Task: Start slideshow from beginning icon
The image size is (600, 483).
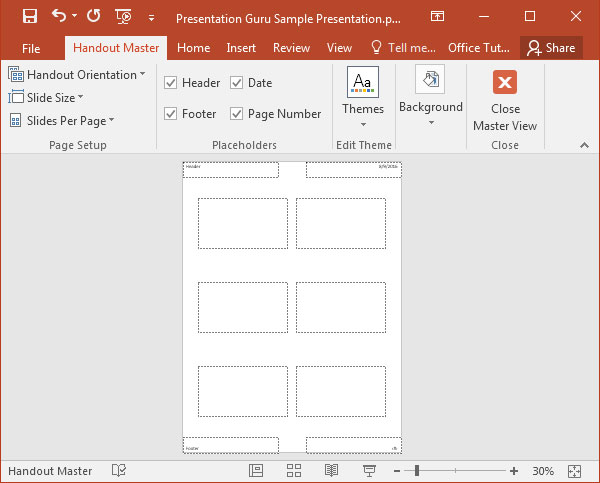Action: tap(123, 16)
